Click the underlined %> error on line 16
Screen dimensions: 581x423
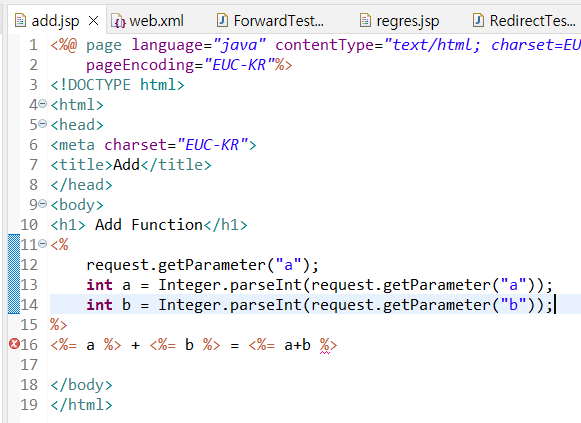tap(328, 346)
